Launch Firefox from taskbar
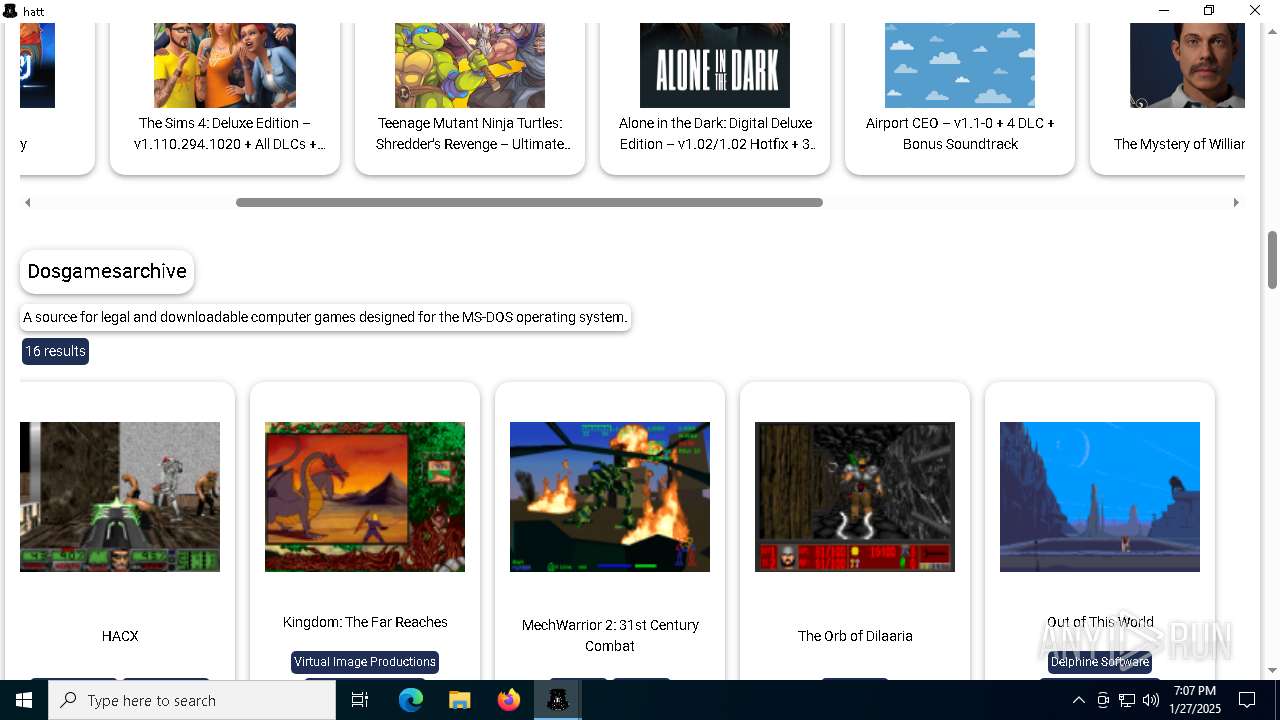Viewport: 1280px width, 720px height. [509, 700]
